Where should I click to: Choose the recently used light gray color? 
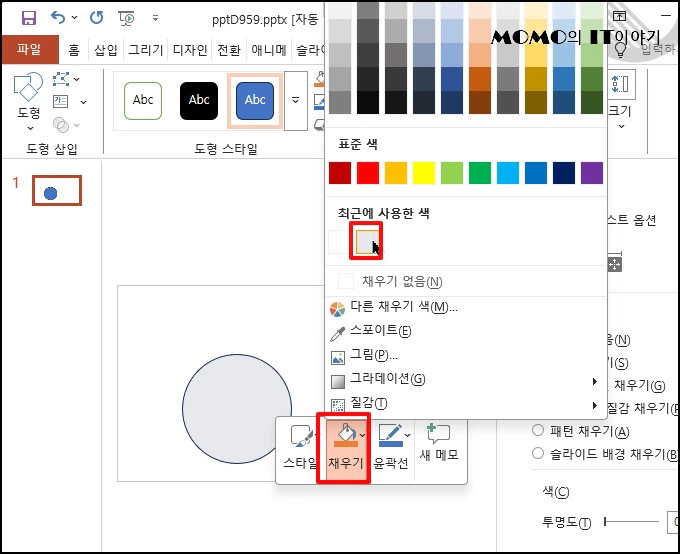coord(367,242)
